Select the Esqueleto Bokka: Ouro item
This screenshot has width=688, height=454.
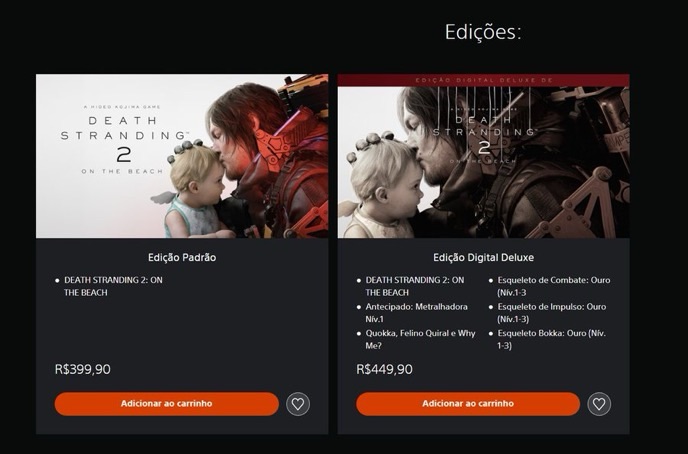coord(551,339)
